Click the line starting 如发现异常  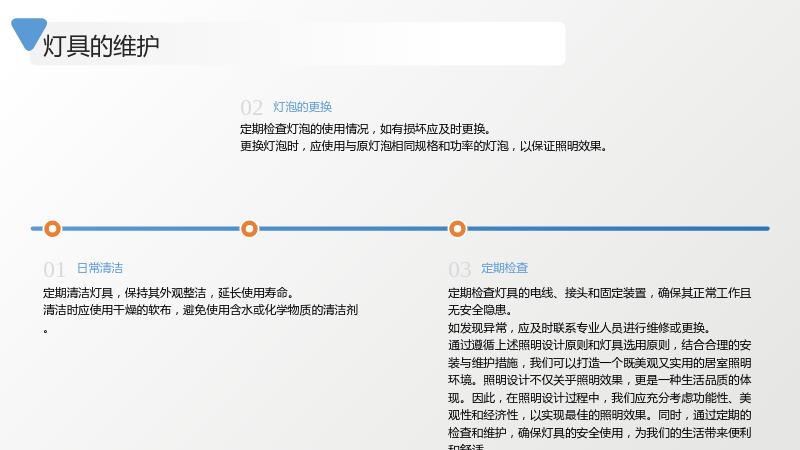[580, 328]
